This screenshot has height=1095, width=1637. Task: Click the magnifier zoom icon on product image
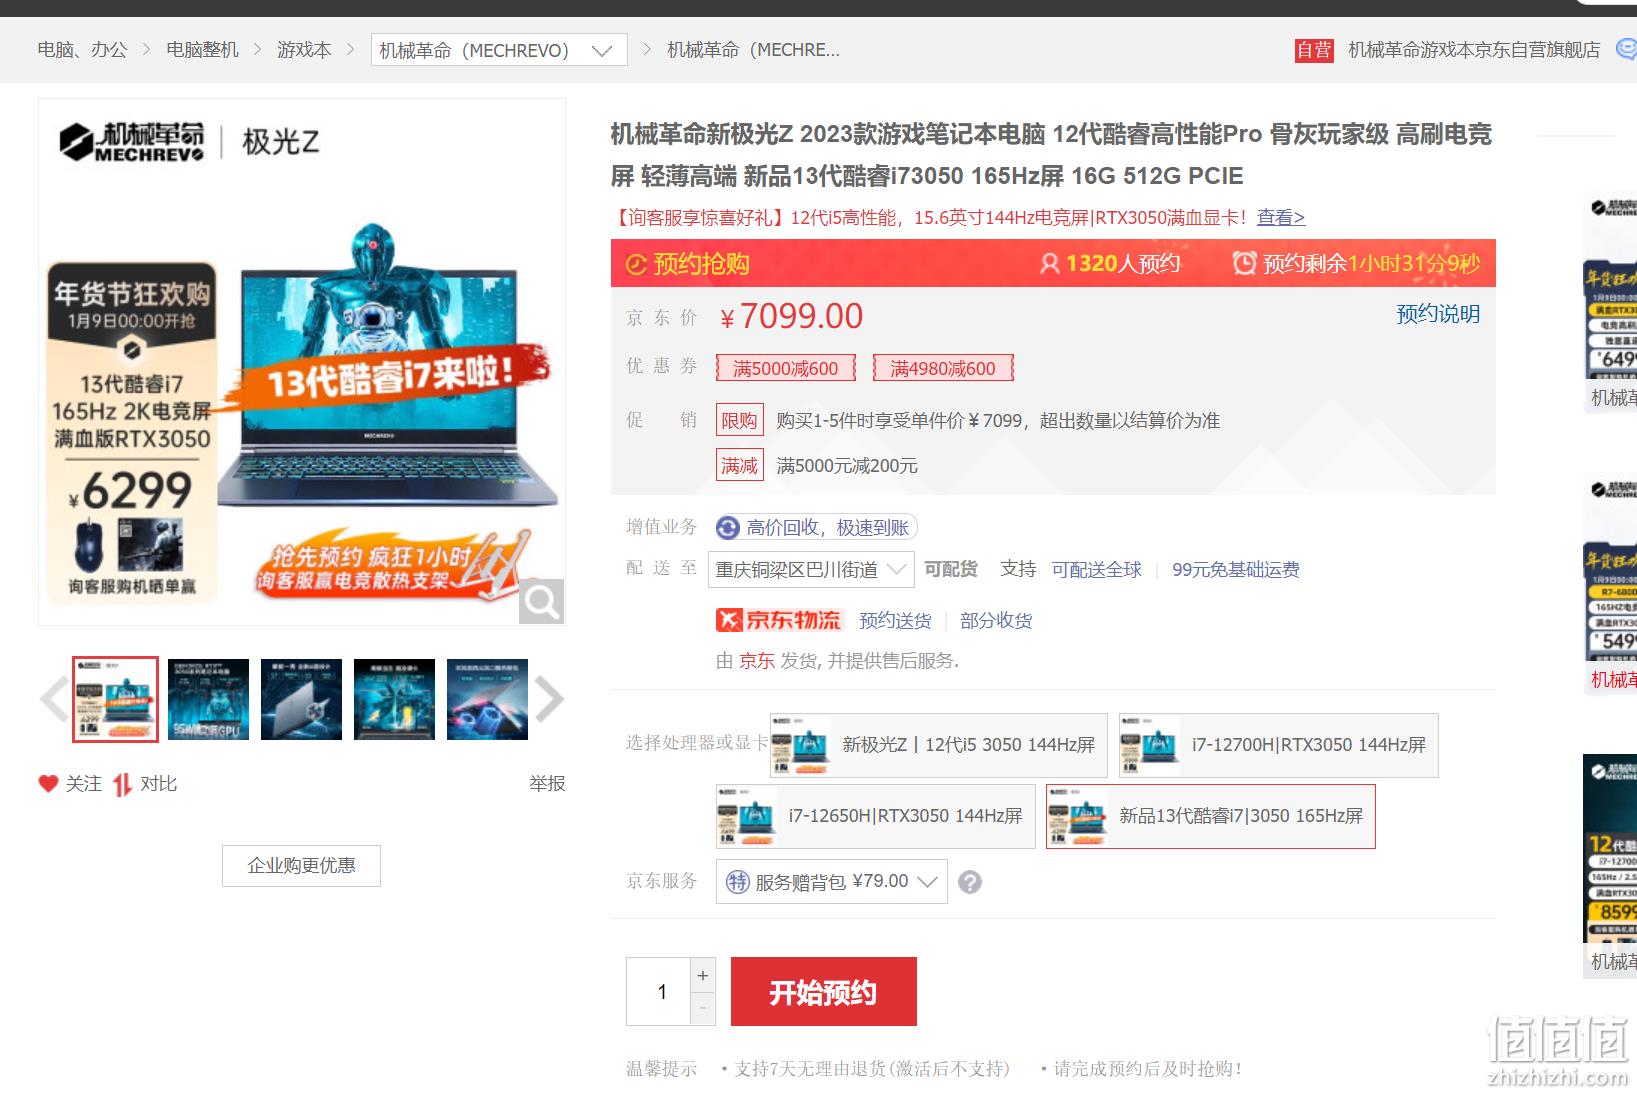click(541, 601)
